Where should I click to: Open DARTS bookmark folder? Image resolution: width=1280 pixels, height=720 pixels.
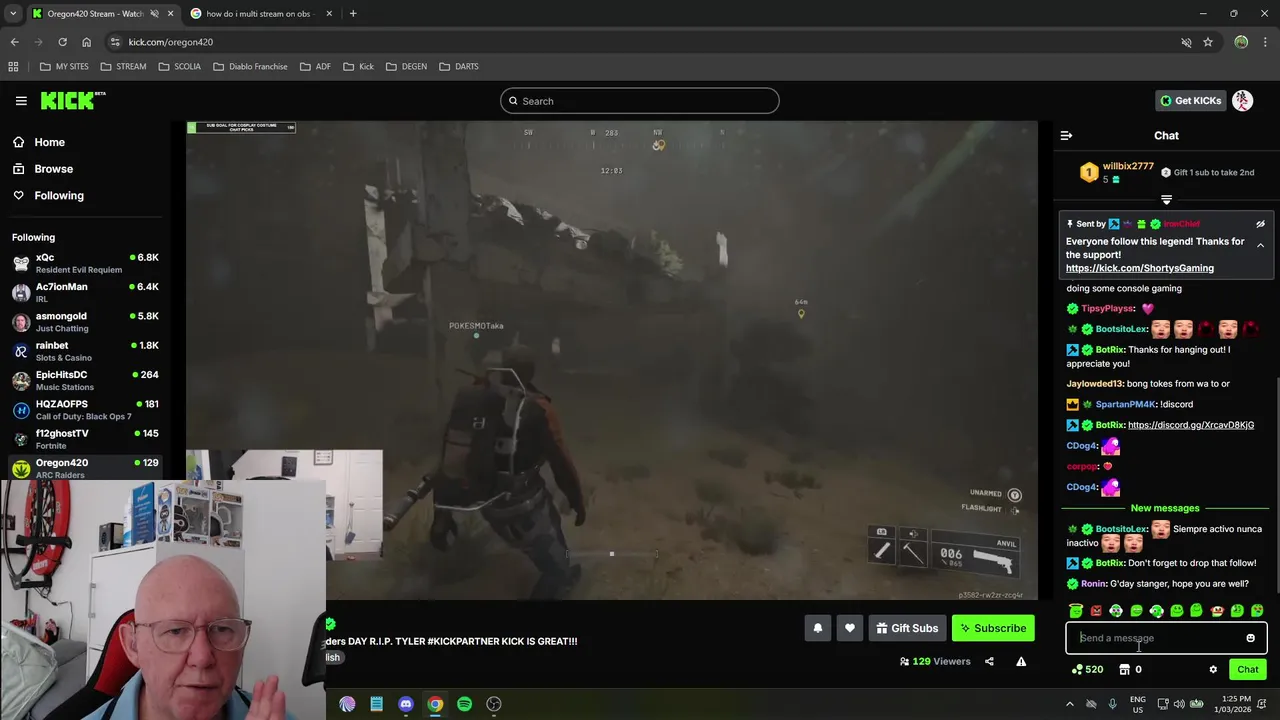459,67
